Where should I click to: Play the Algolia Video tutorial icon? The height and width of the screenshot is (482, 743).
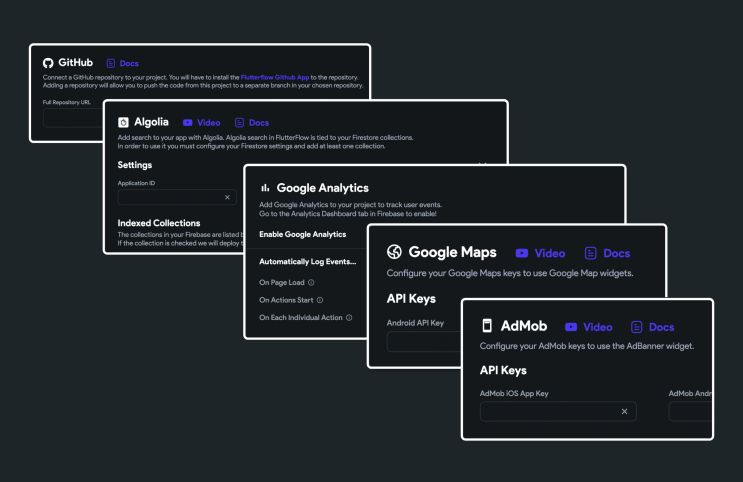pyautogui.click(x=188, y=123)
